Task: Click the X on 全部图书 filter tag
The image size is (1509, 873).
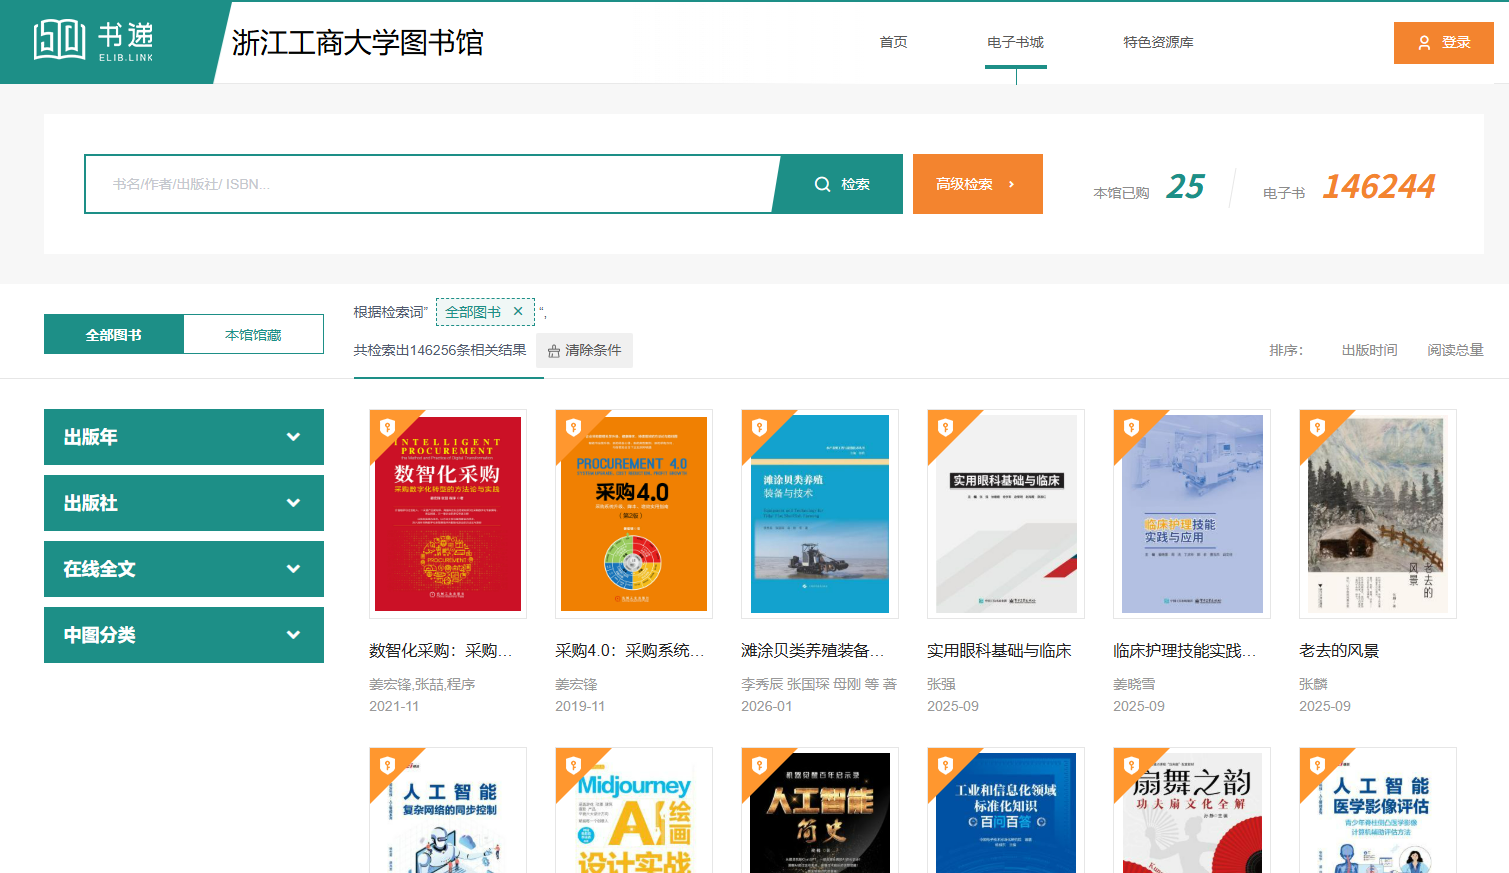Action: click(x=518, y=312)
